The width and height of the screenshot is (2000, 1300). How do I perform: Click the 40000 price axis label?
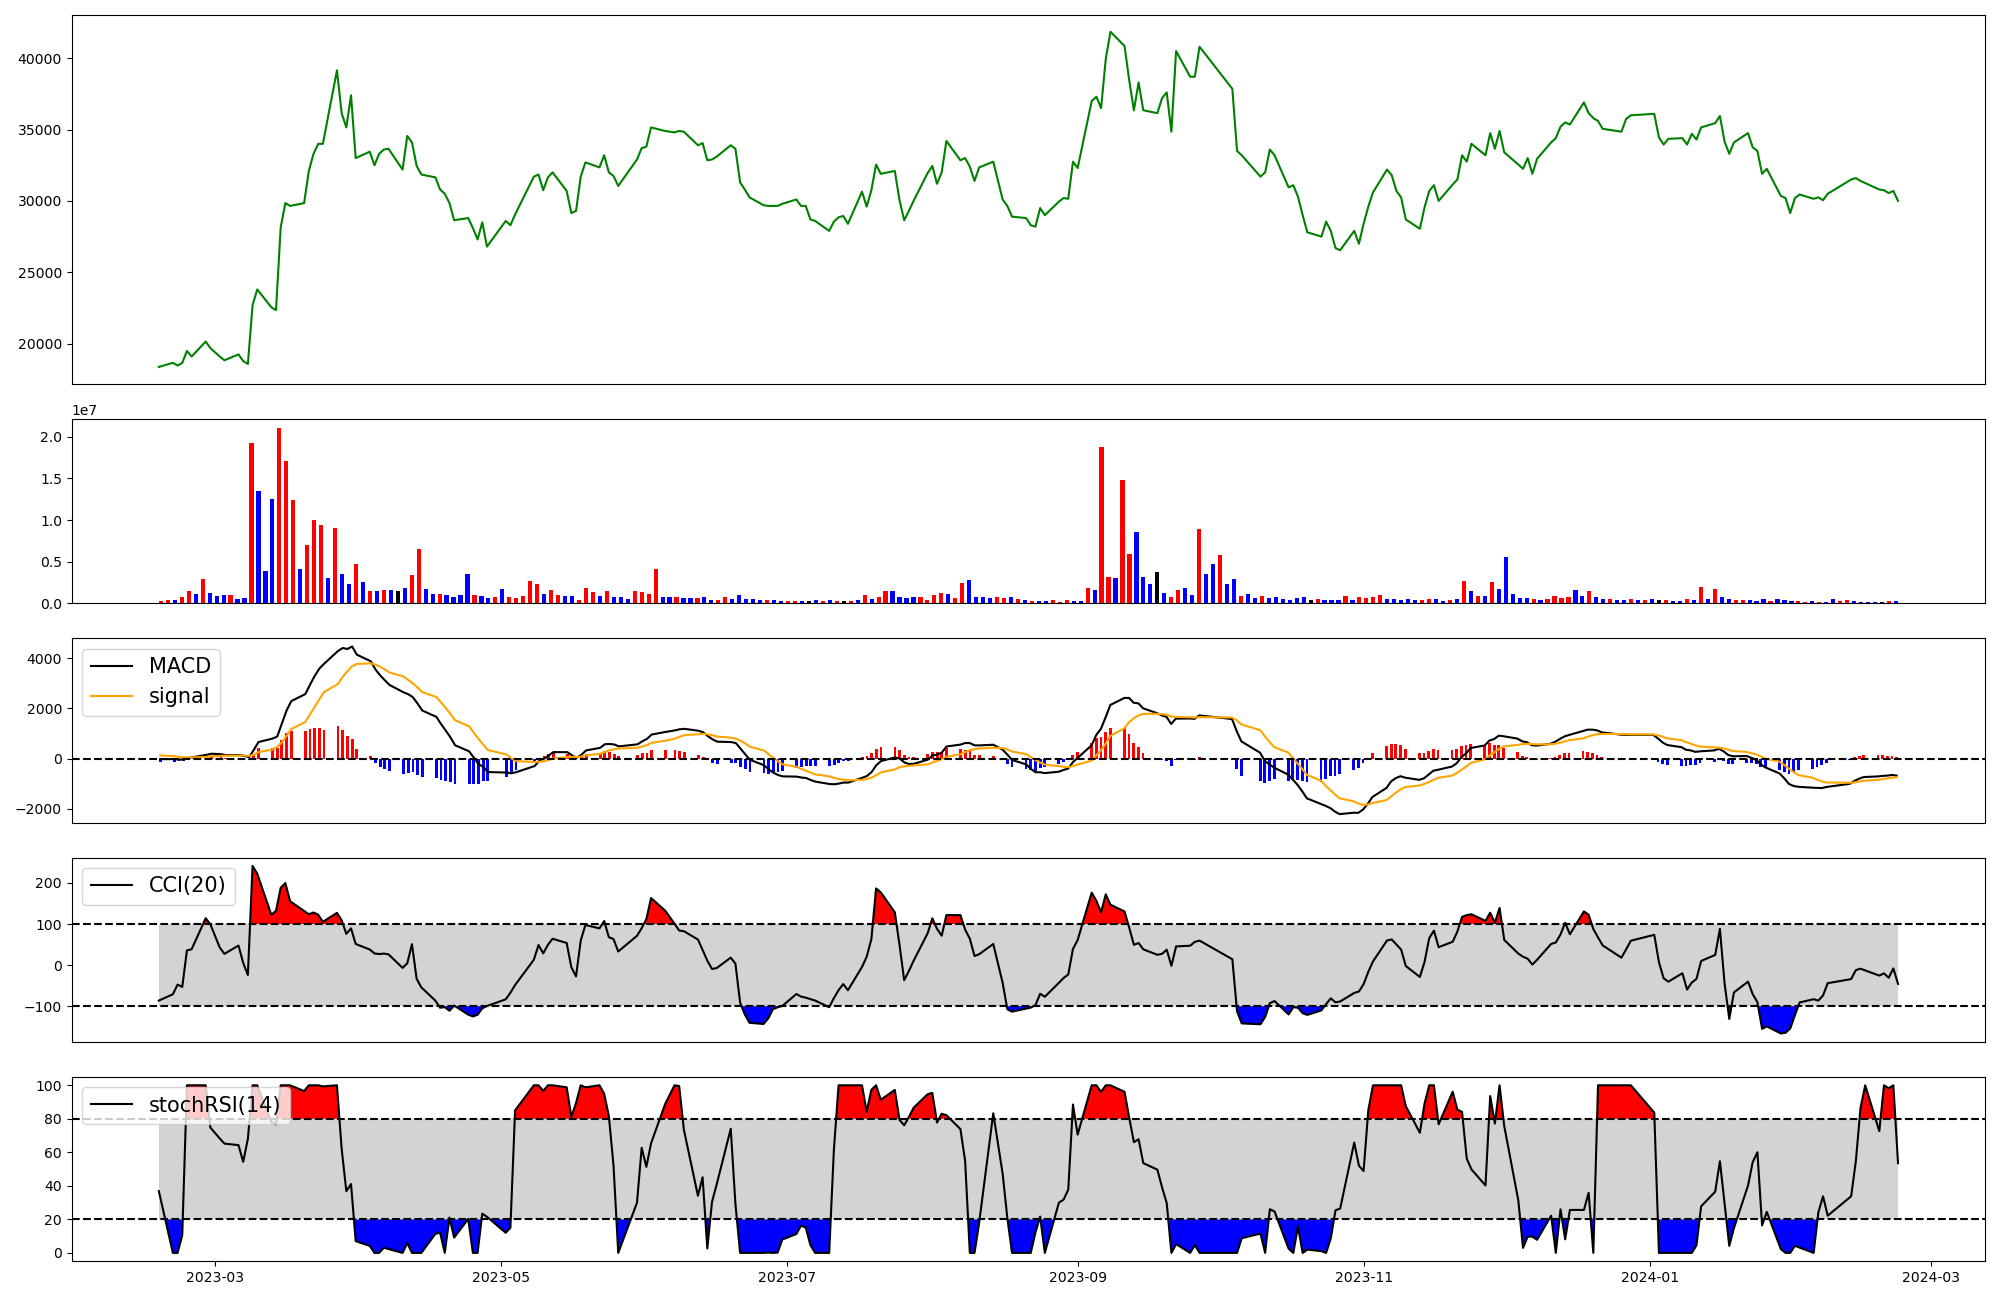tap(40, 59)
